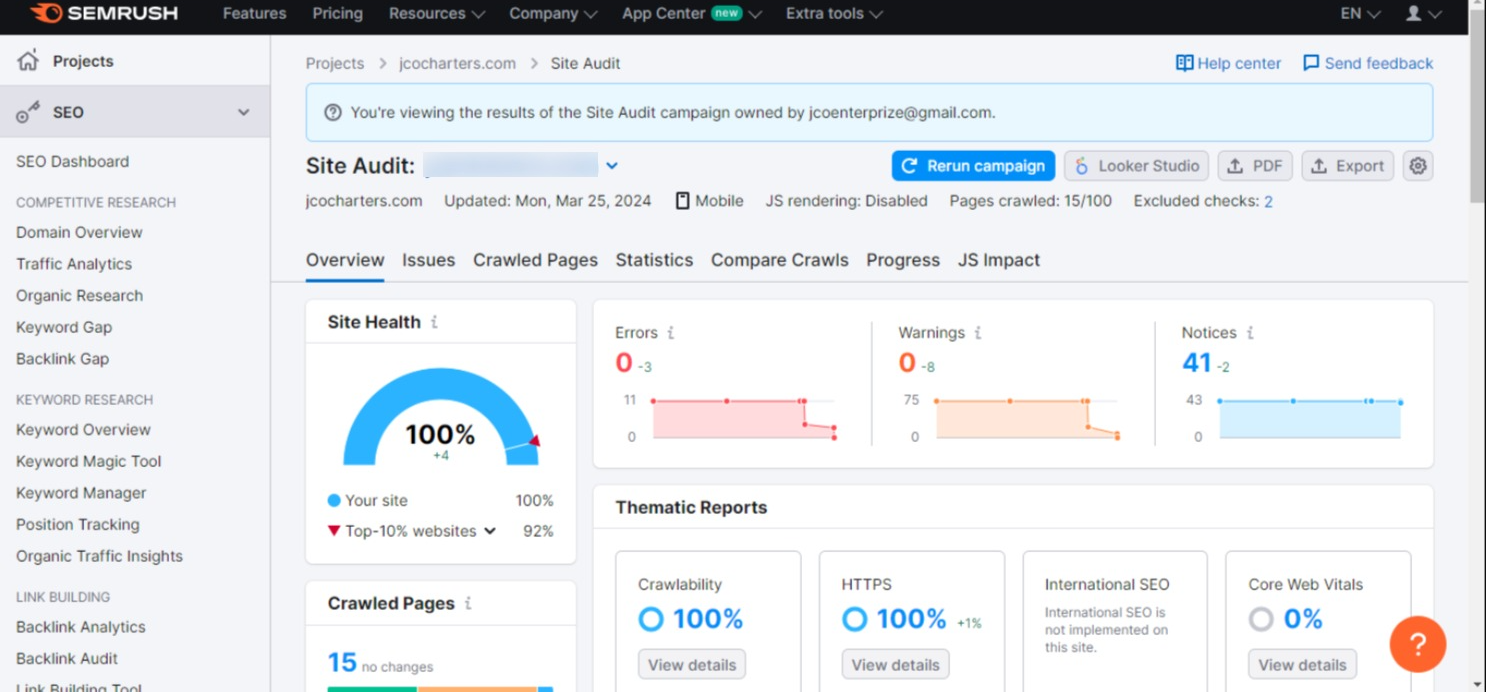The height and width of the screenshot is (694, 1486).
Task: Click the Export button
Action: pyautogui.click(x=1347, y=166)
